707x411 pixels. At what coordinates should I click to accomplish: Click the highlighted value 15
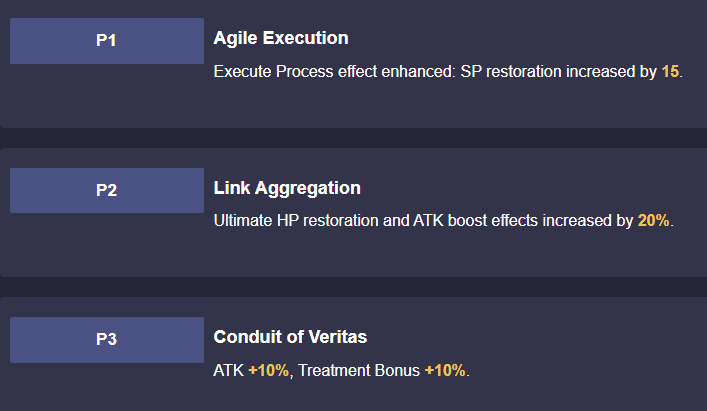coord(670,72)
